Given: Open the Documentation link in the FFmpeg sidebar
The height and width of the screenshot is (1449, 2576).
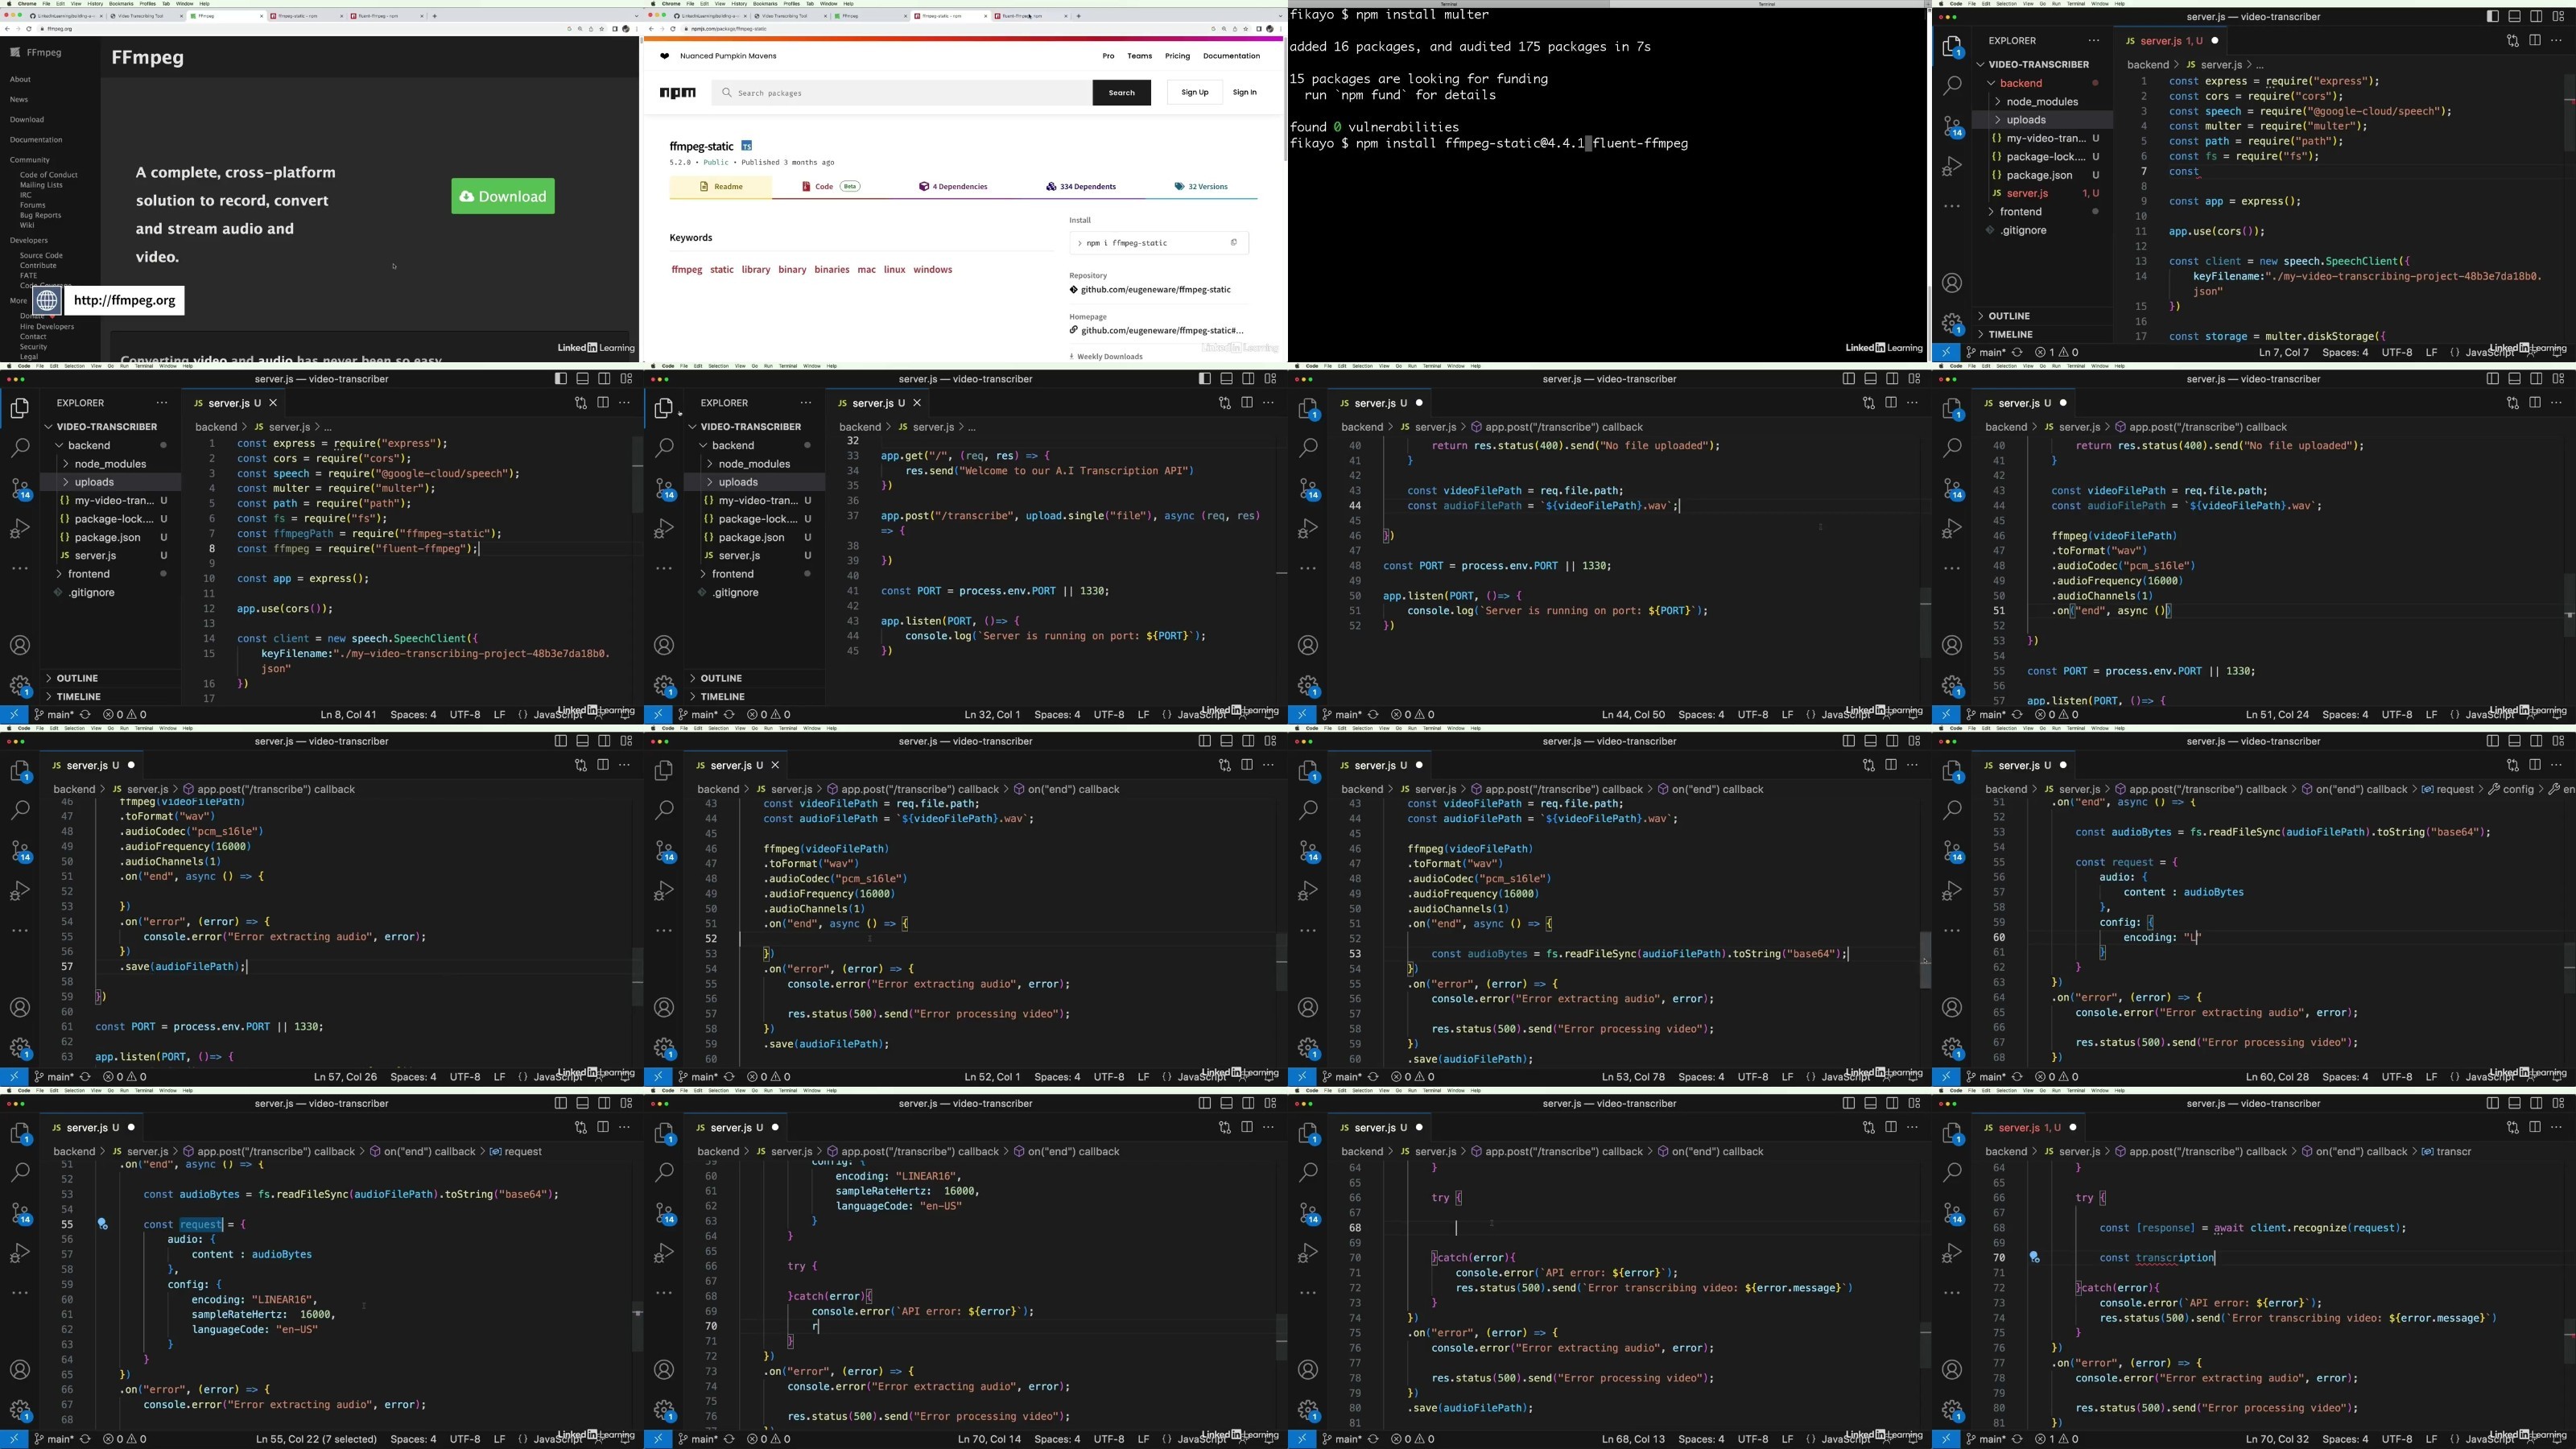Looking at the screenshot, I should point(36,140).
